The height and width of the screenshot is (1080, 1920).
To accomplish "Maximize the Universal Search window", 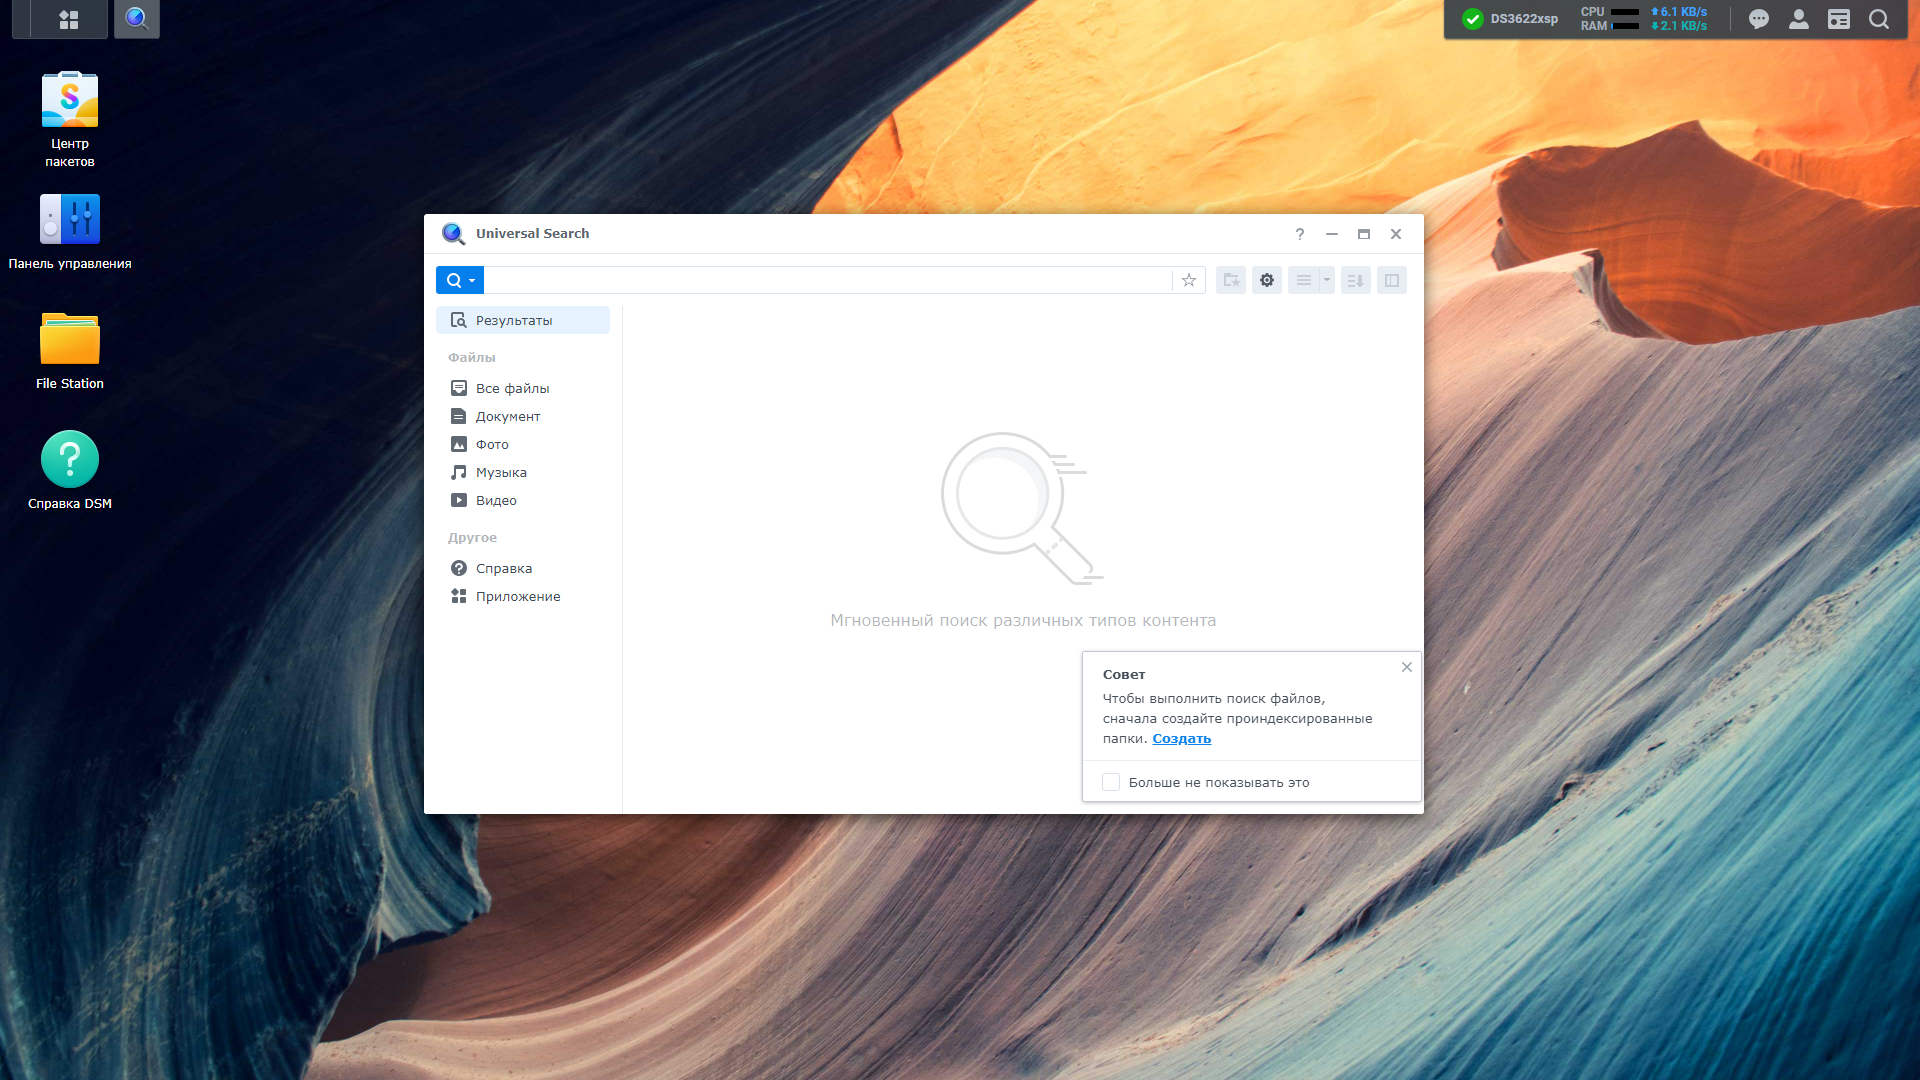I will point(1364,234).
